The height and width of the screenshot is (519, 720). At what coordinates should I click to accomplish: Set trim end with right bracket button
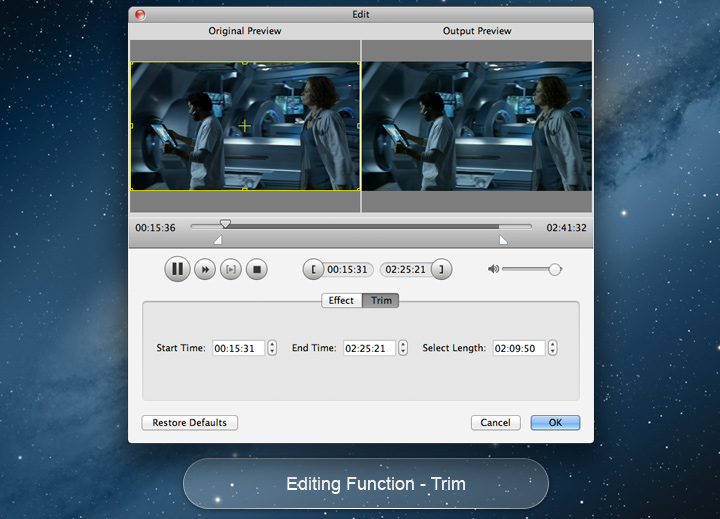pyautogui.click(x=441, y=269)
